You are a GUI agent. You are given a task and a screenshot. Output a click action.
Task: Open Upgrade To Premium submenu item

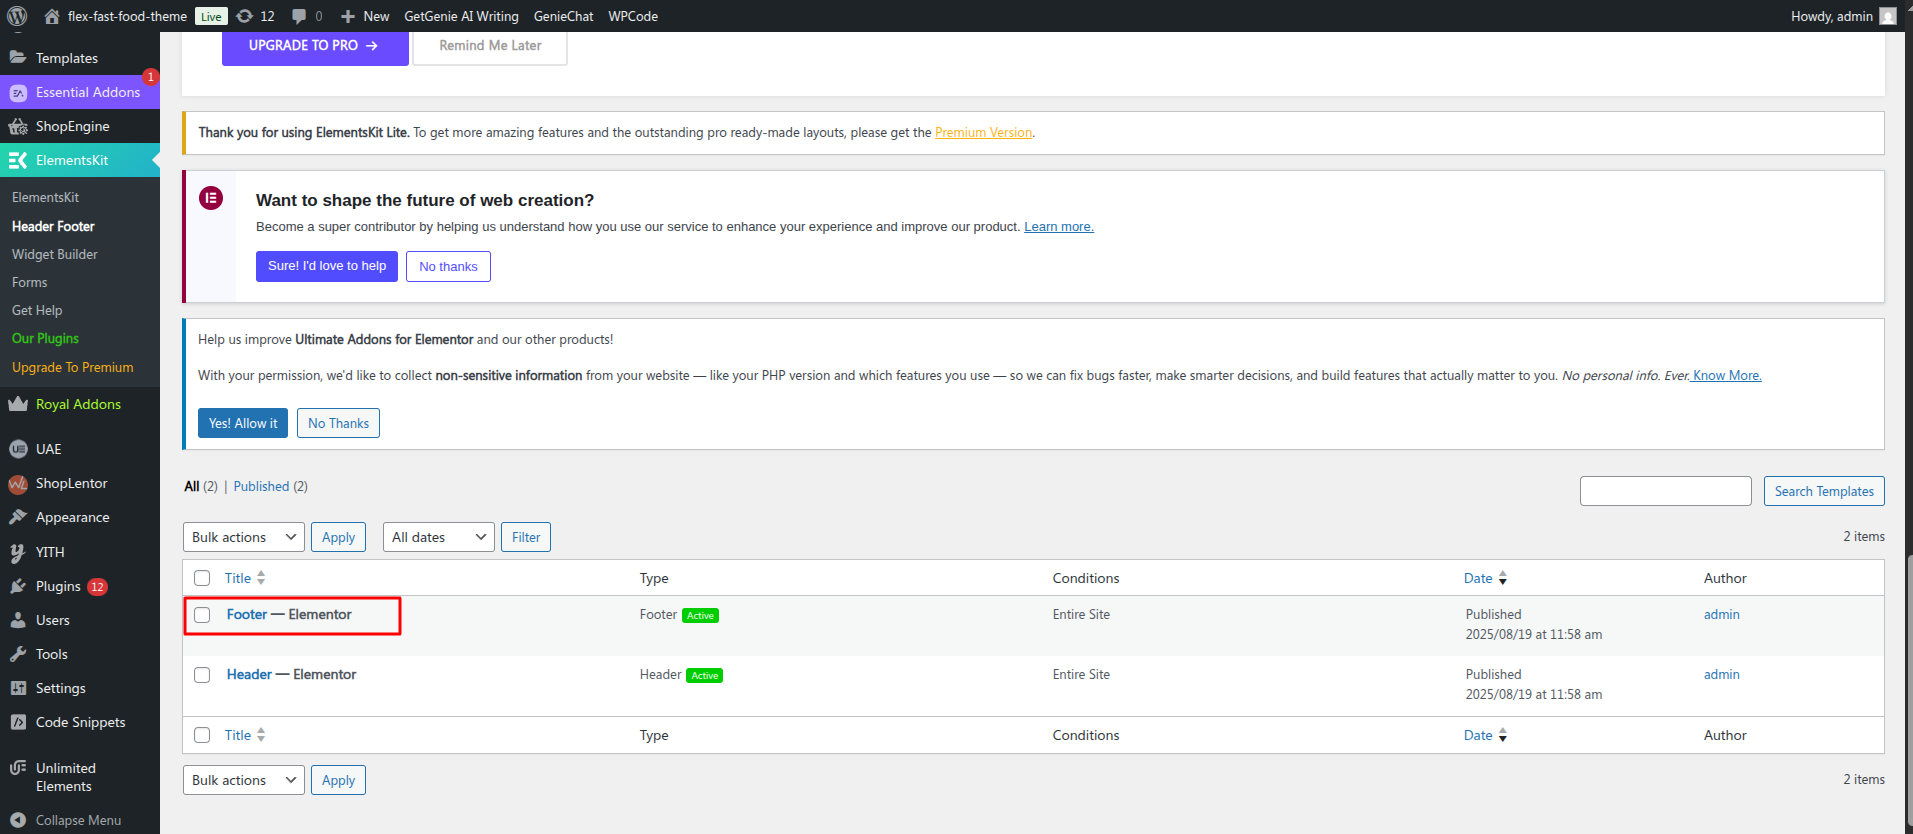pos(73,367)
